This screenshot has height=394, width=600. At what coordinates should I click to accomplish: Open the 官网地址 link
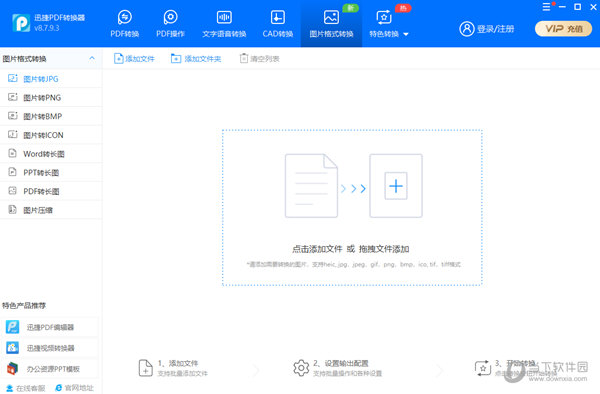pyautogui.click(x=75, y=388)
